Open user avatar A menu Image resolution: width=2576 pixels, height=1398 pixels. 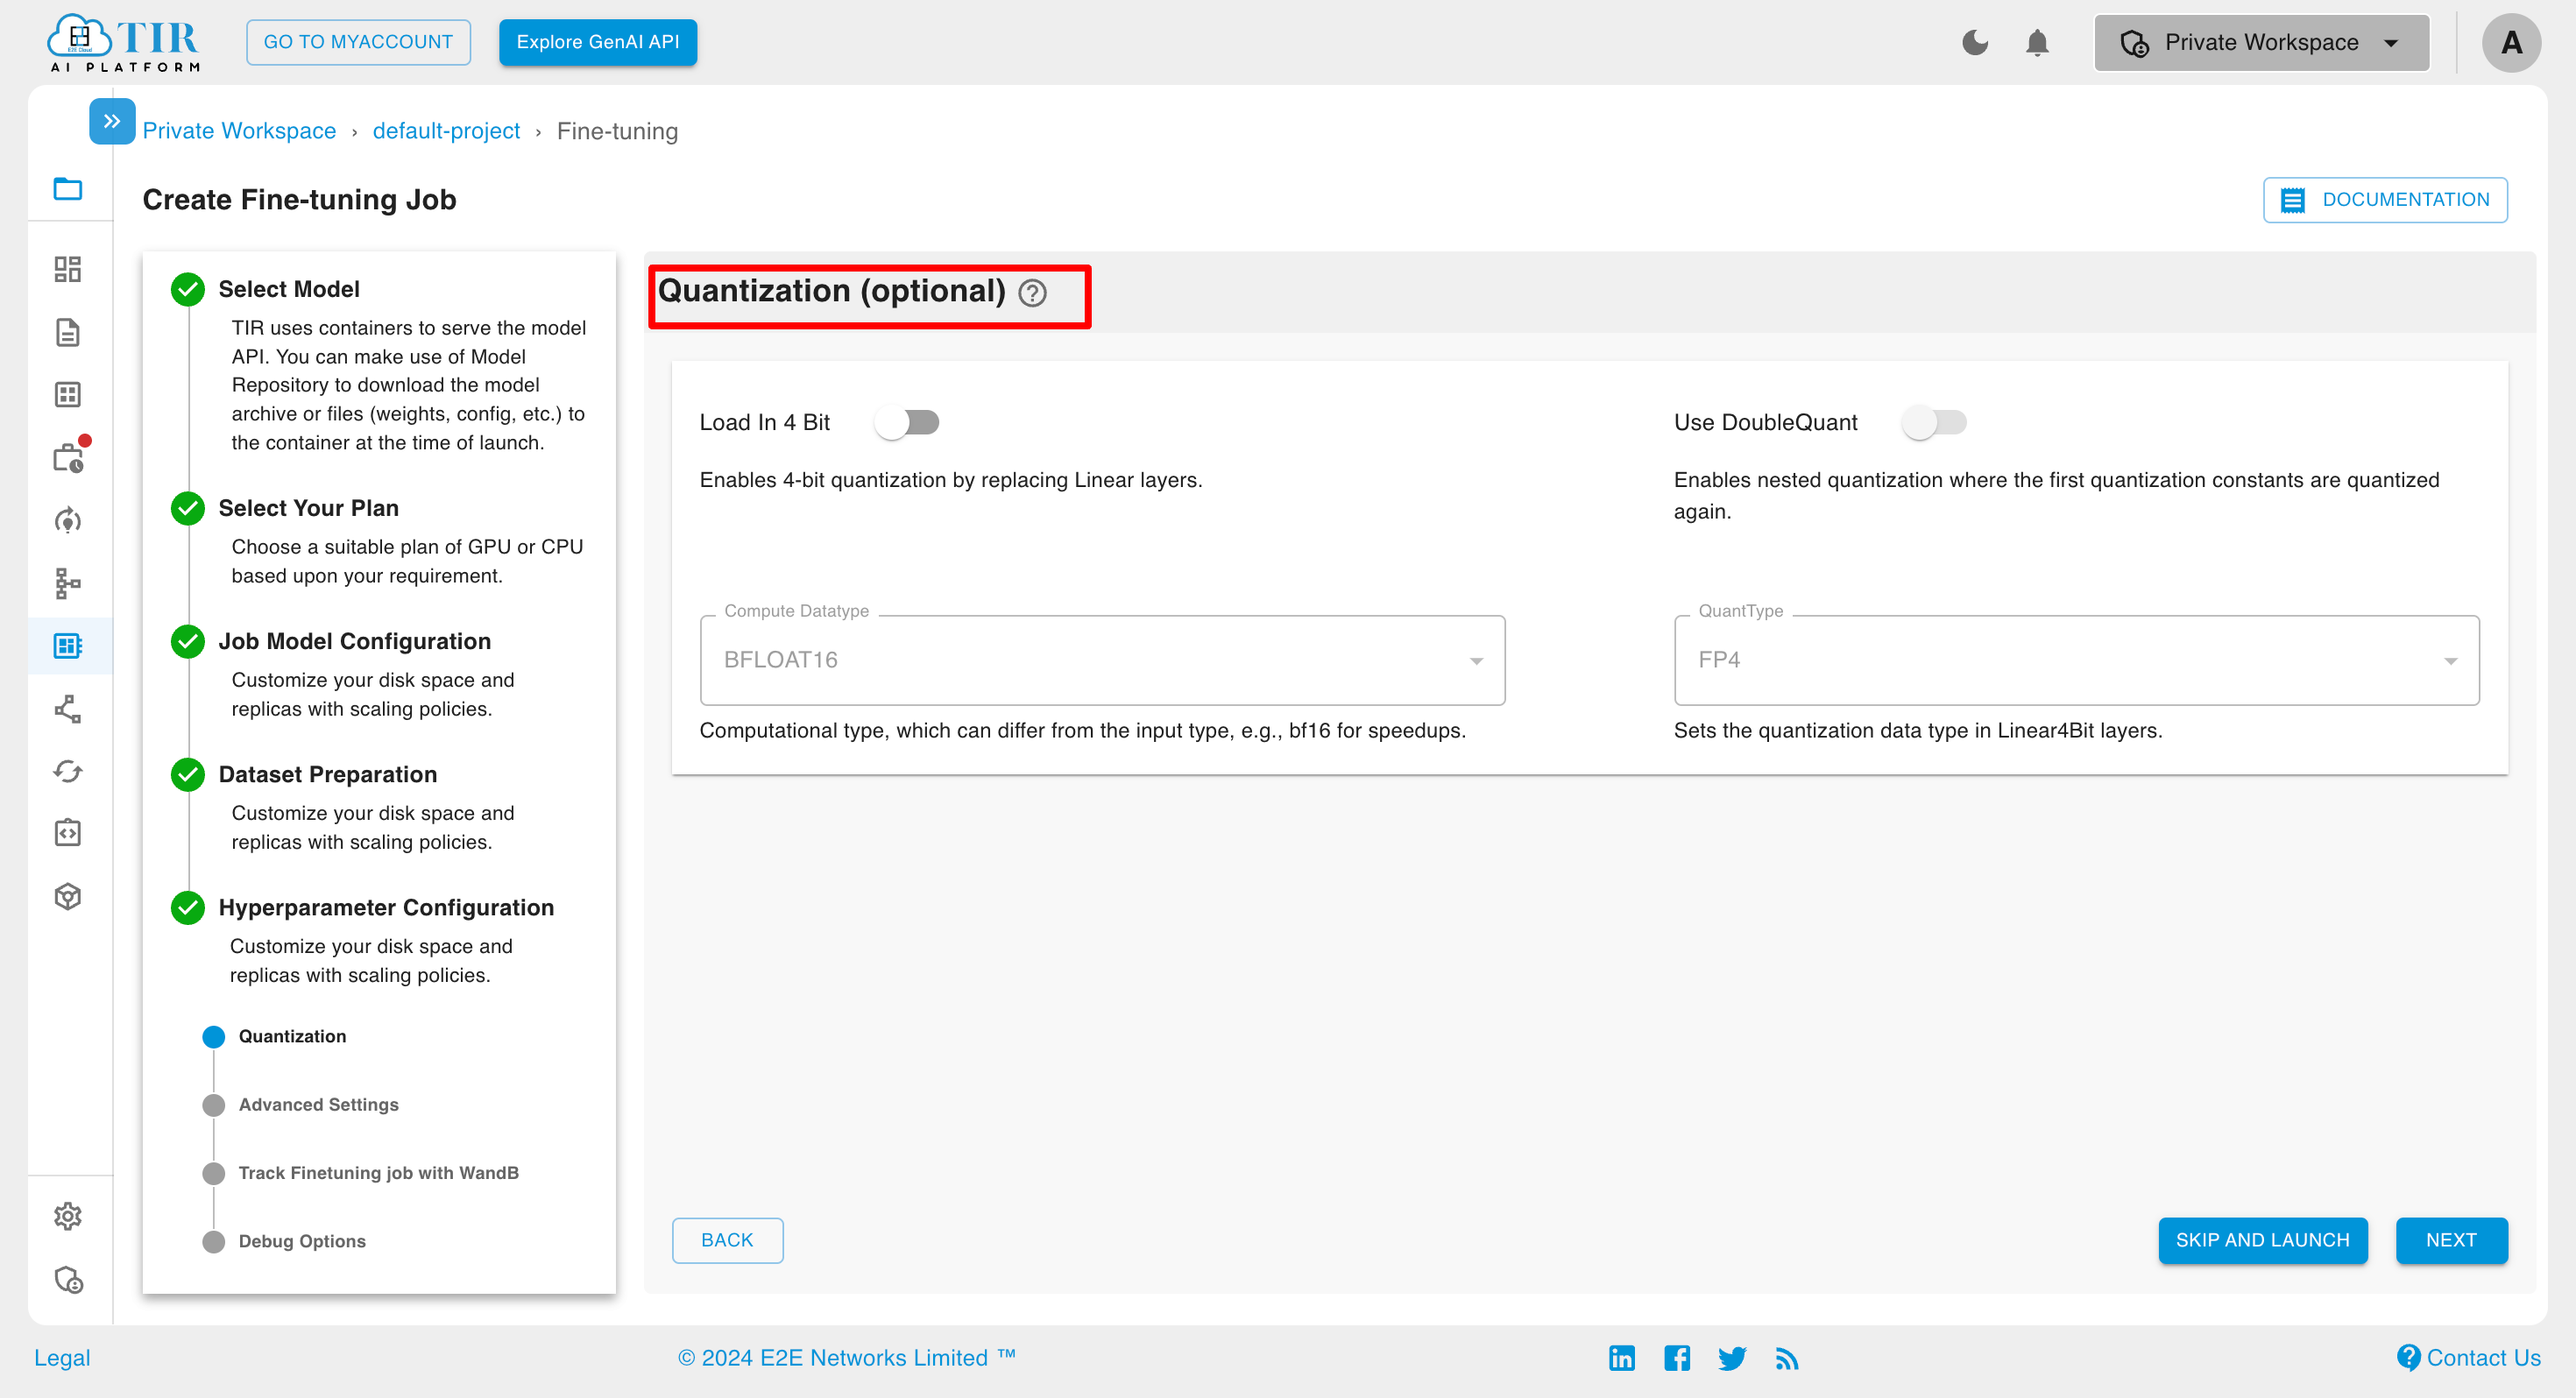pyautogui.click(x=2511, y=42)
